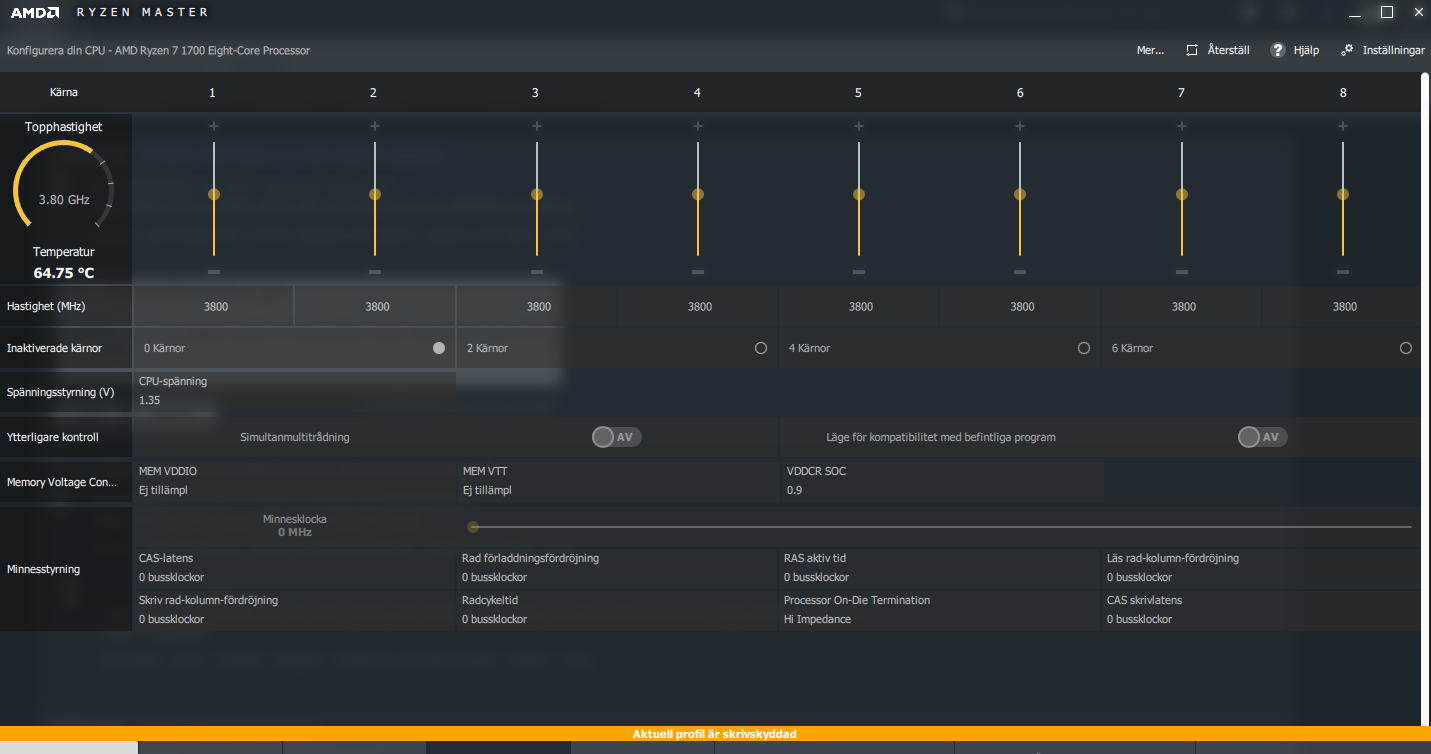Click the core 5 speed slider handle

point(859,194)
